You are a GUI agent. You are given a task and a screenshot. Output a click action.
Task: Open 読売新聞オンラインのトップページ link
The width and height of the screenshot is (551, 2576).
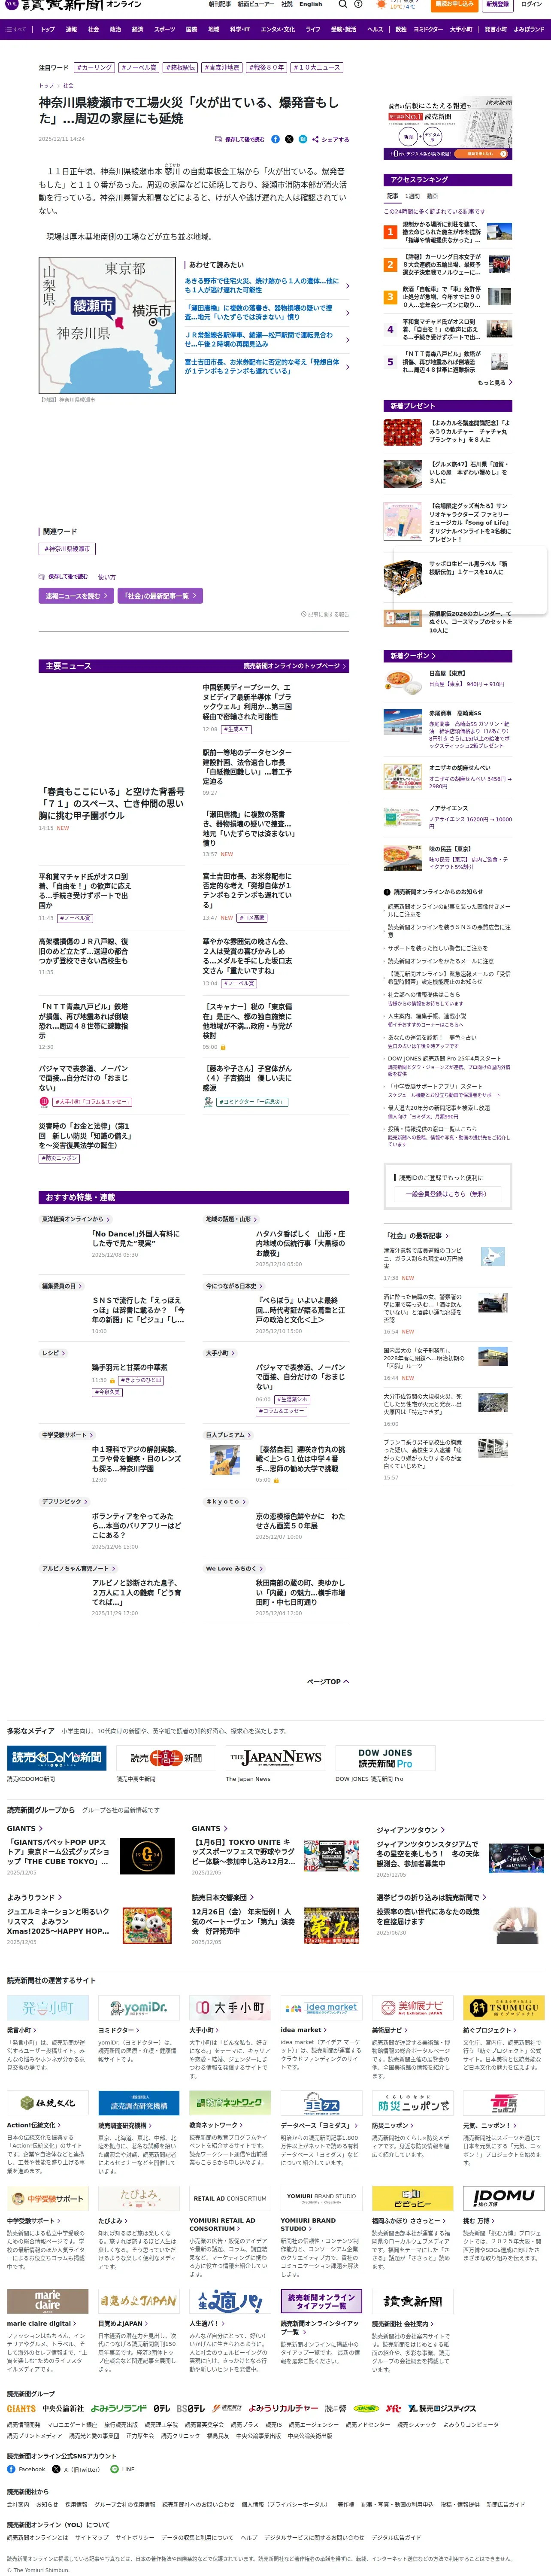pyautogui.click(x=294, y=665)
